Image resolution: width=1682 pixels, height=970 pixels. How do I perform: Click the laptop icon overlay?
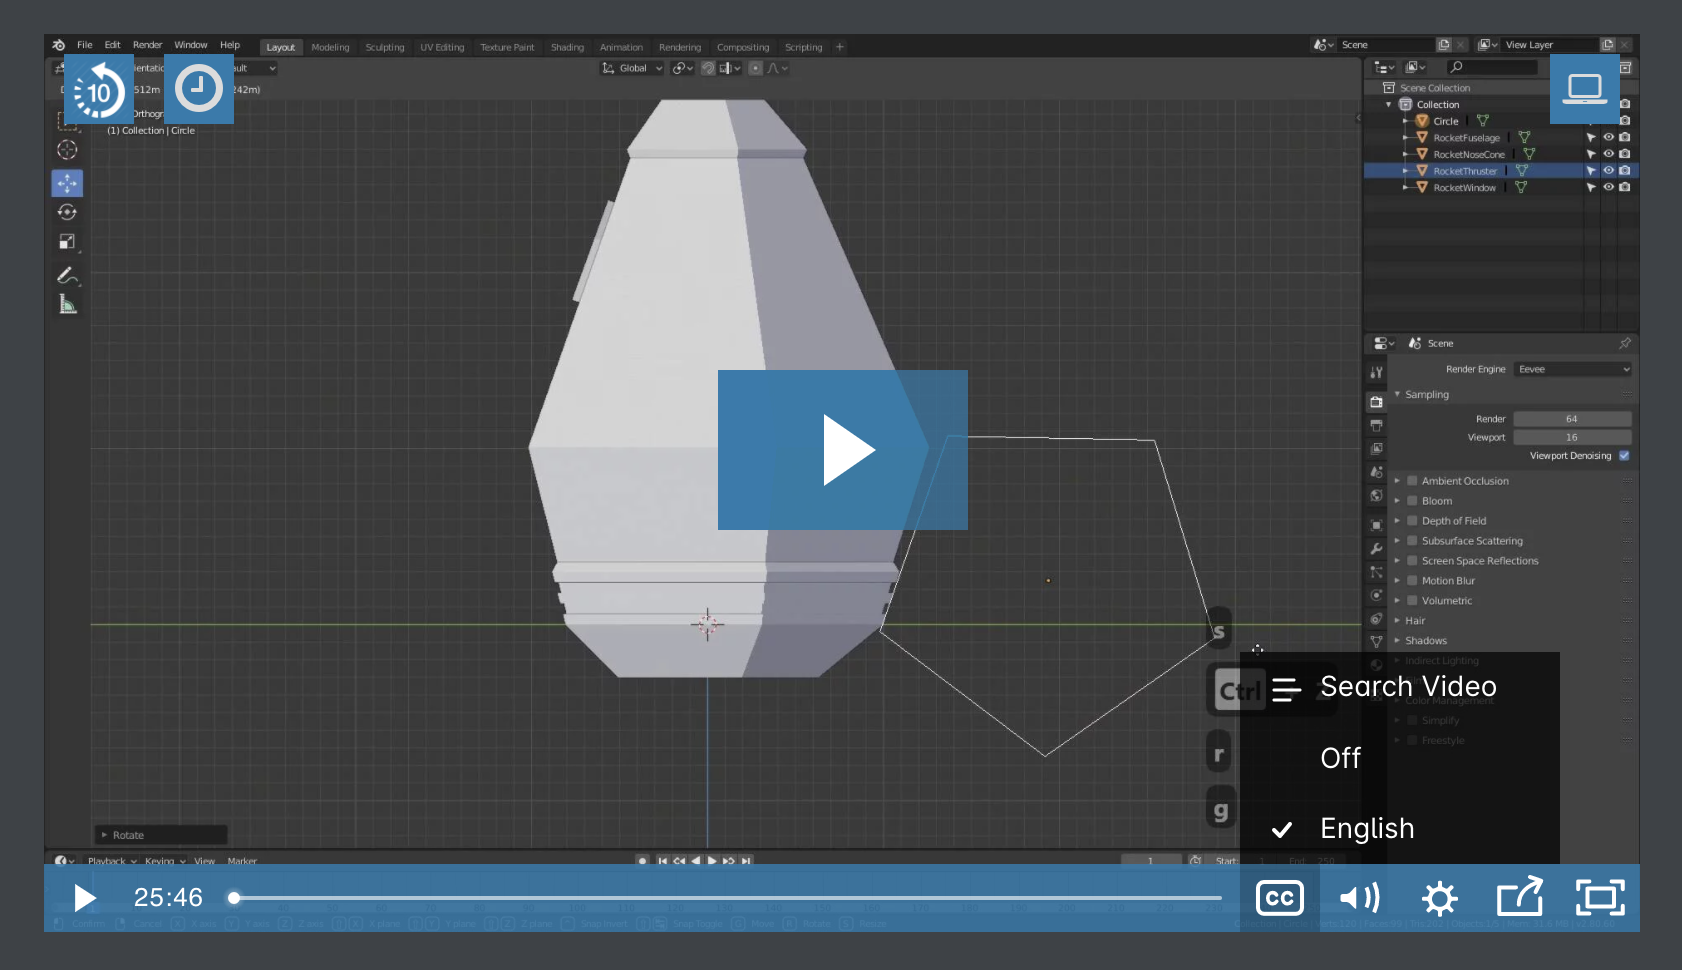[x=1585, y=89]
